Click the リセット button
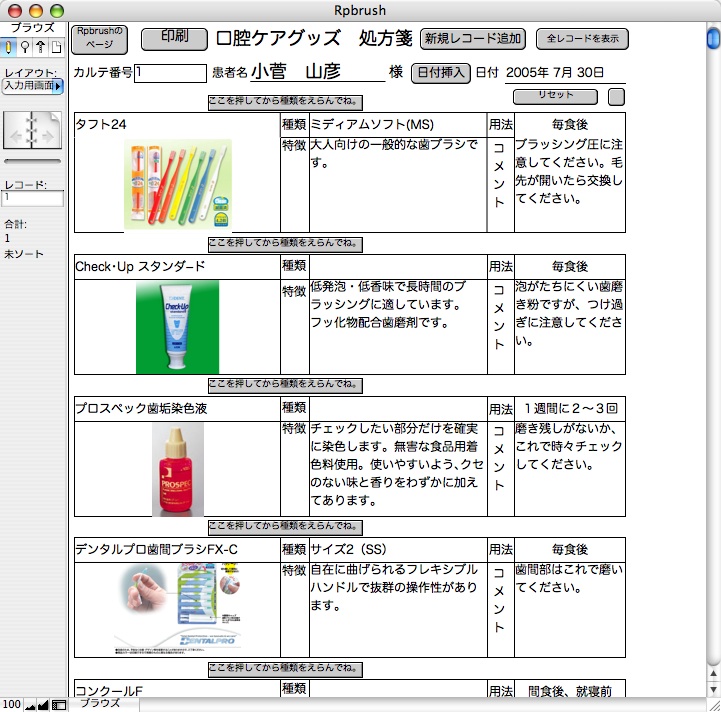 [555, 97]
